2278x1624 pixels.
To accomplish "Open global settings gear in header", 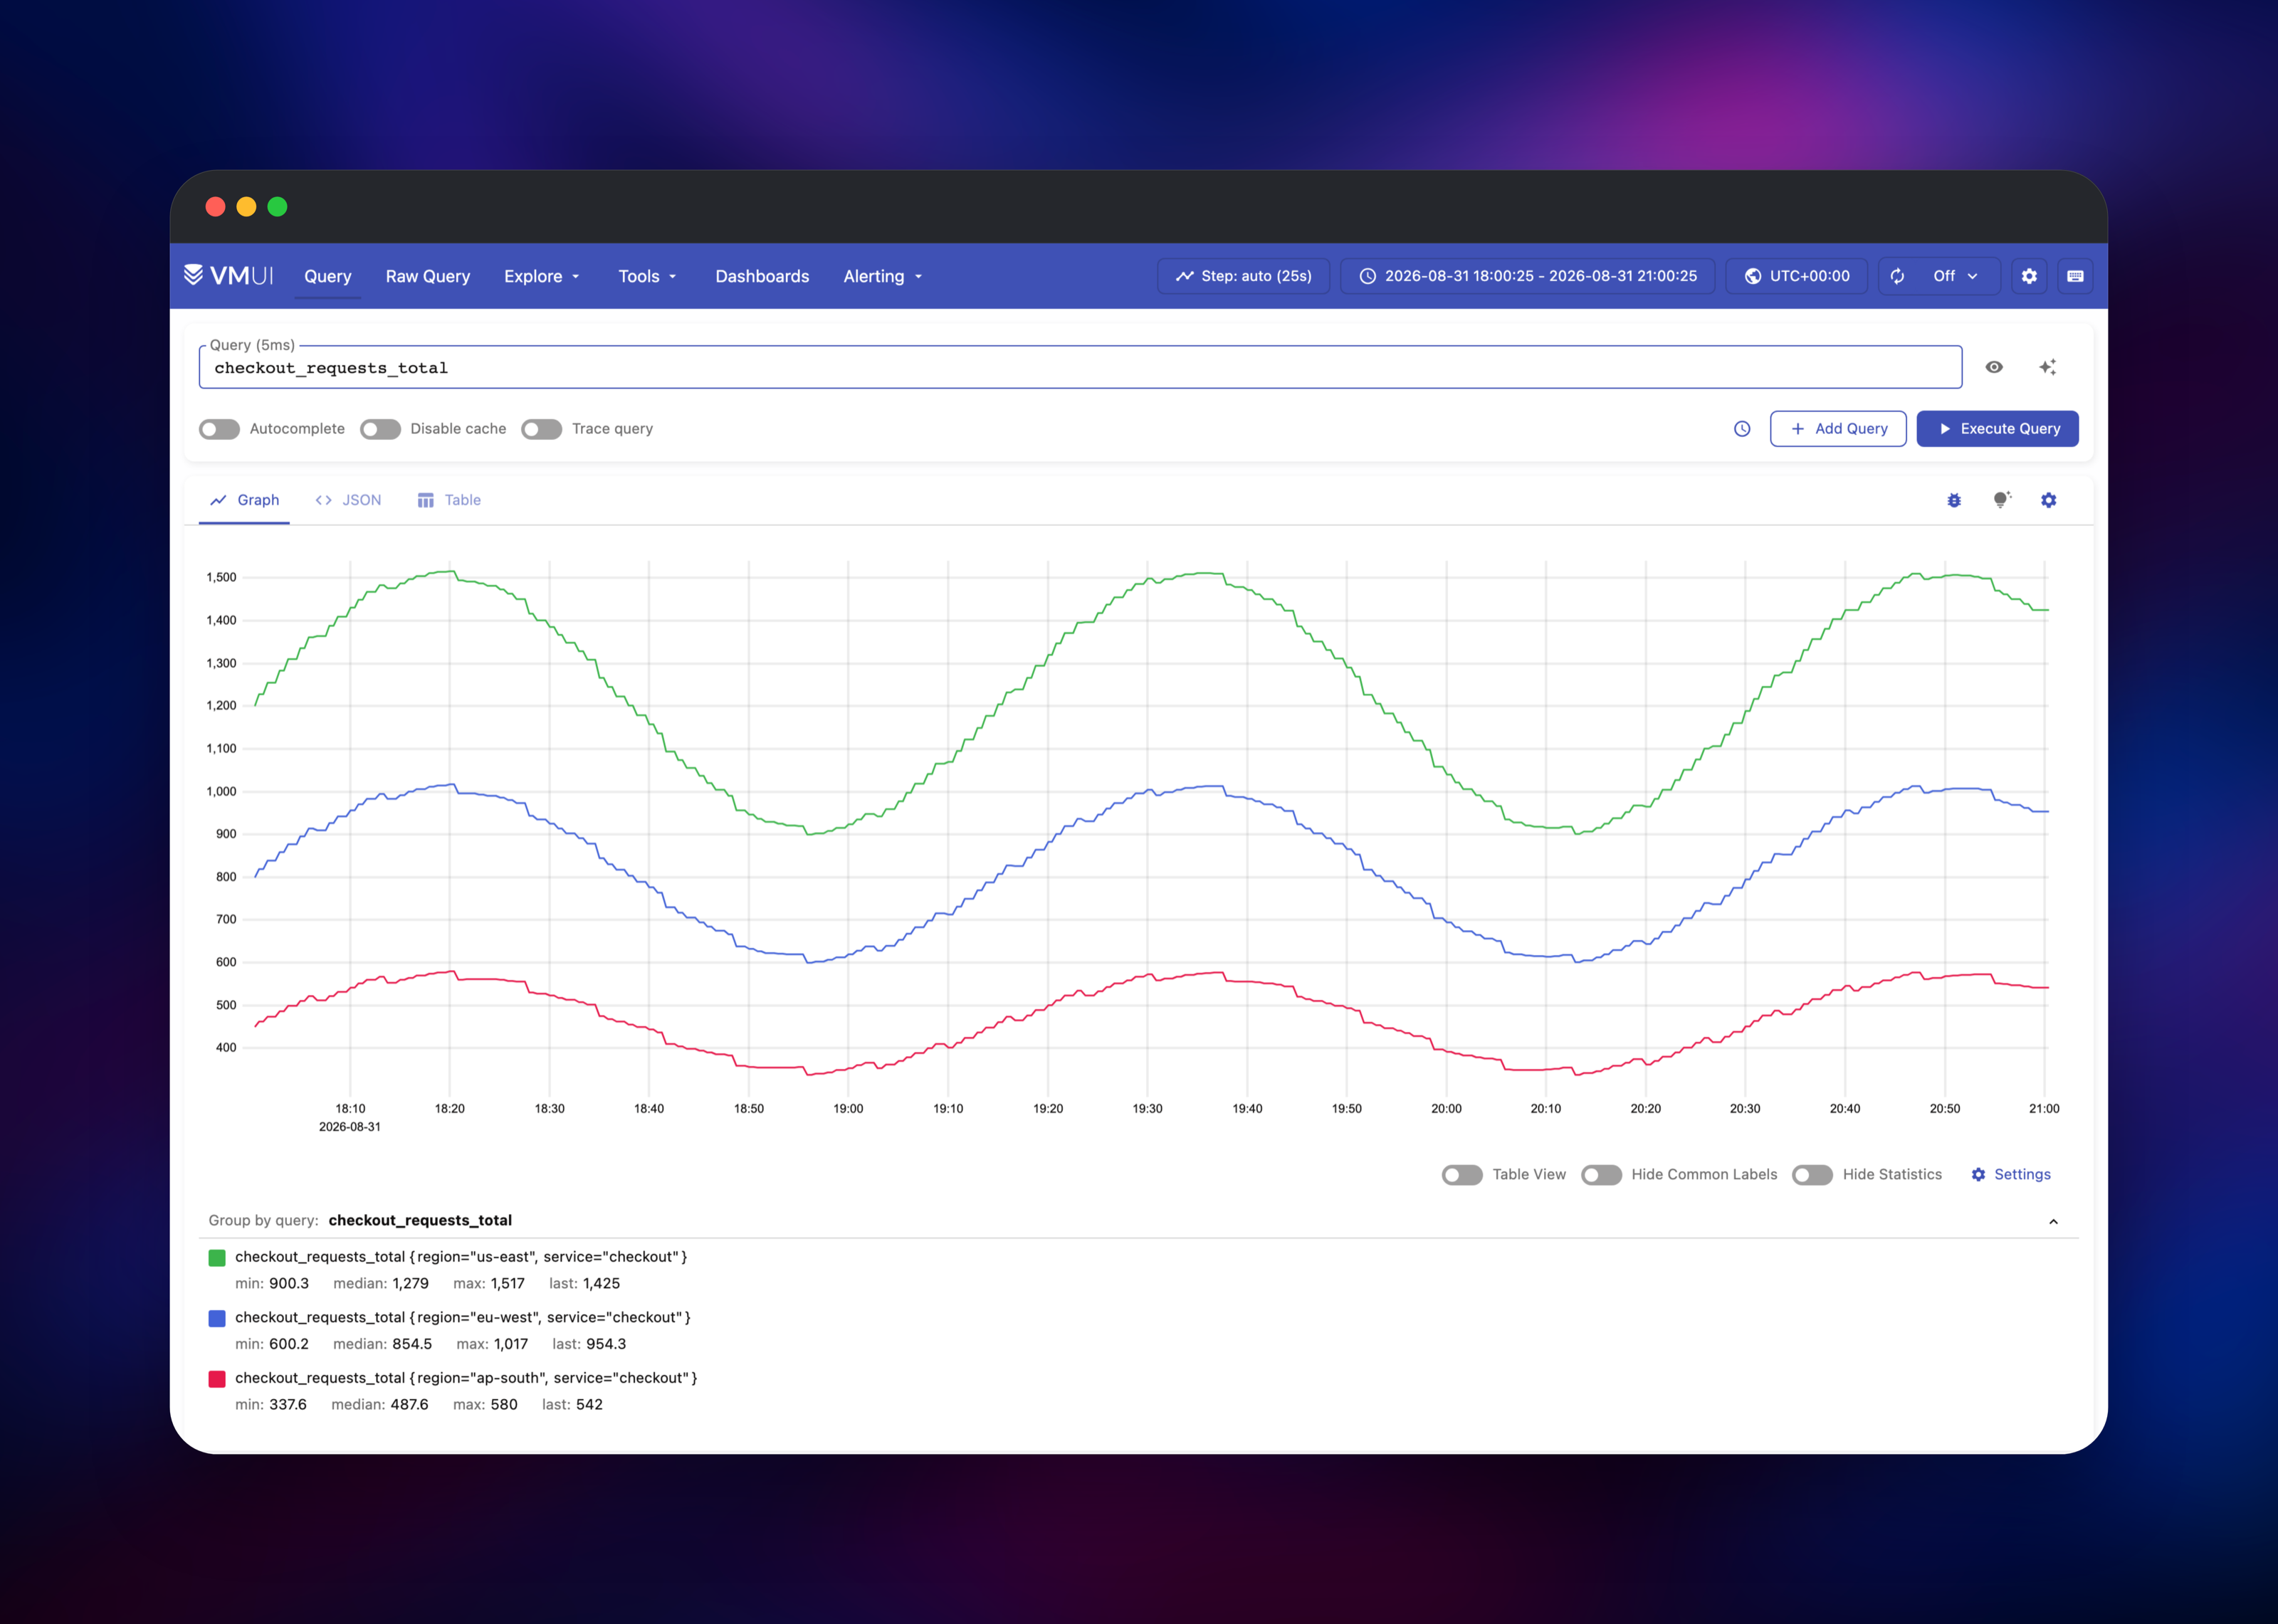I will point(2028,276).
